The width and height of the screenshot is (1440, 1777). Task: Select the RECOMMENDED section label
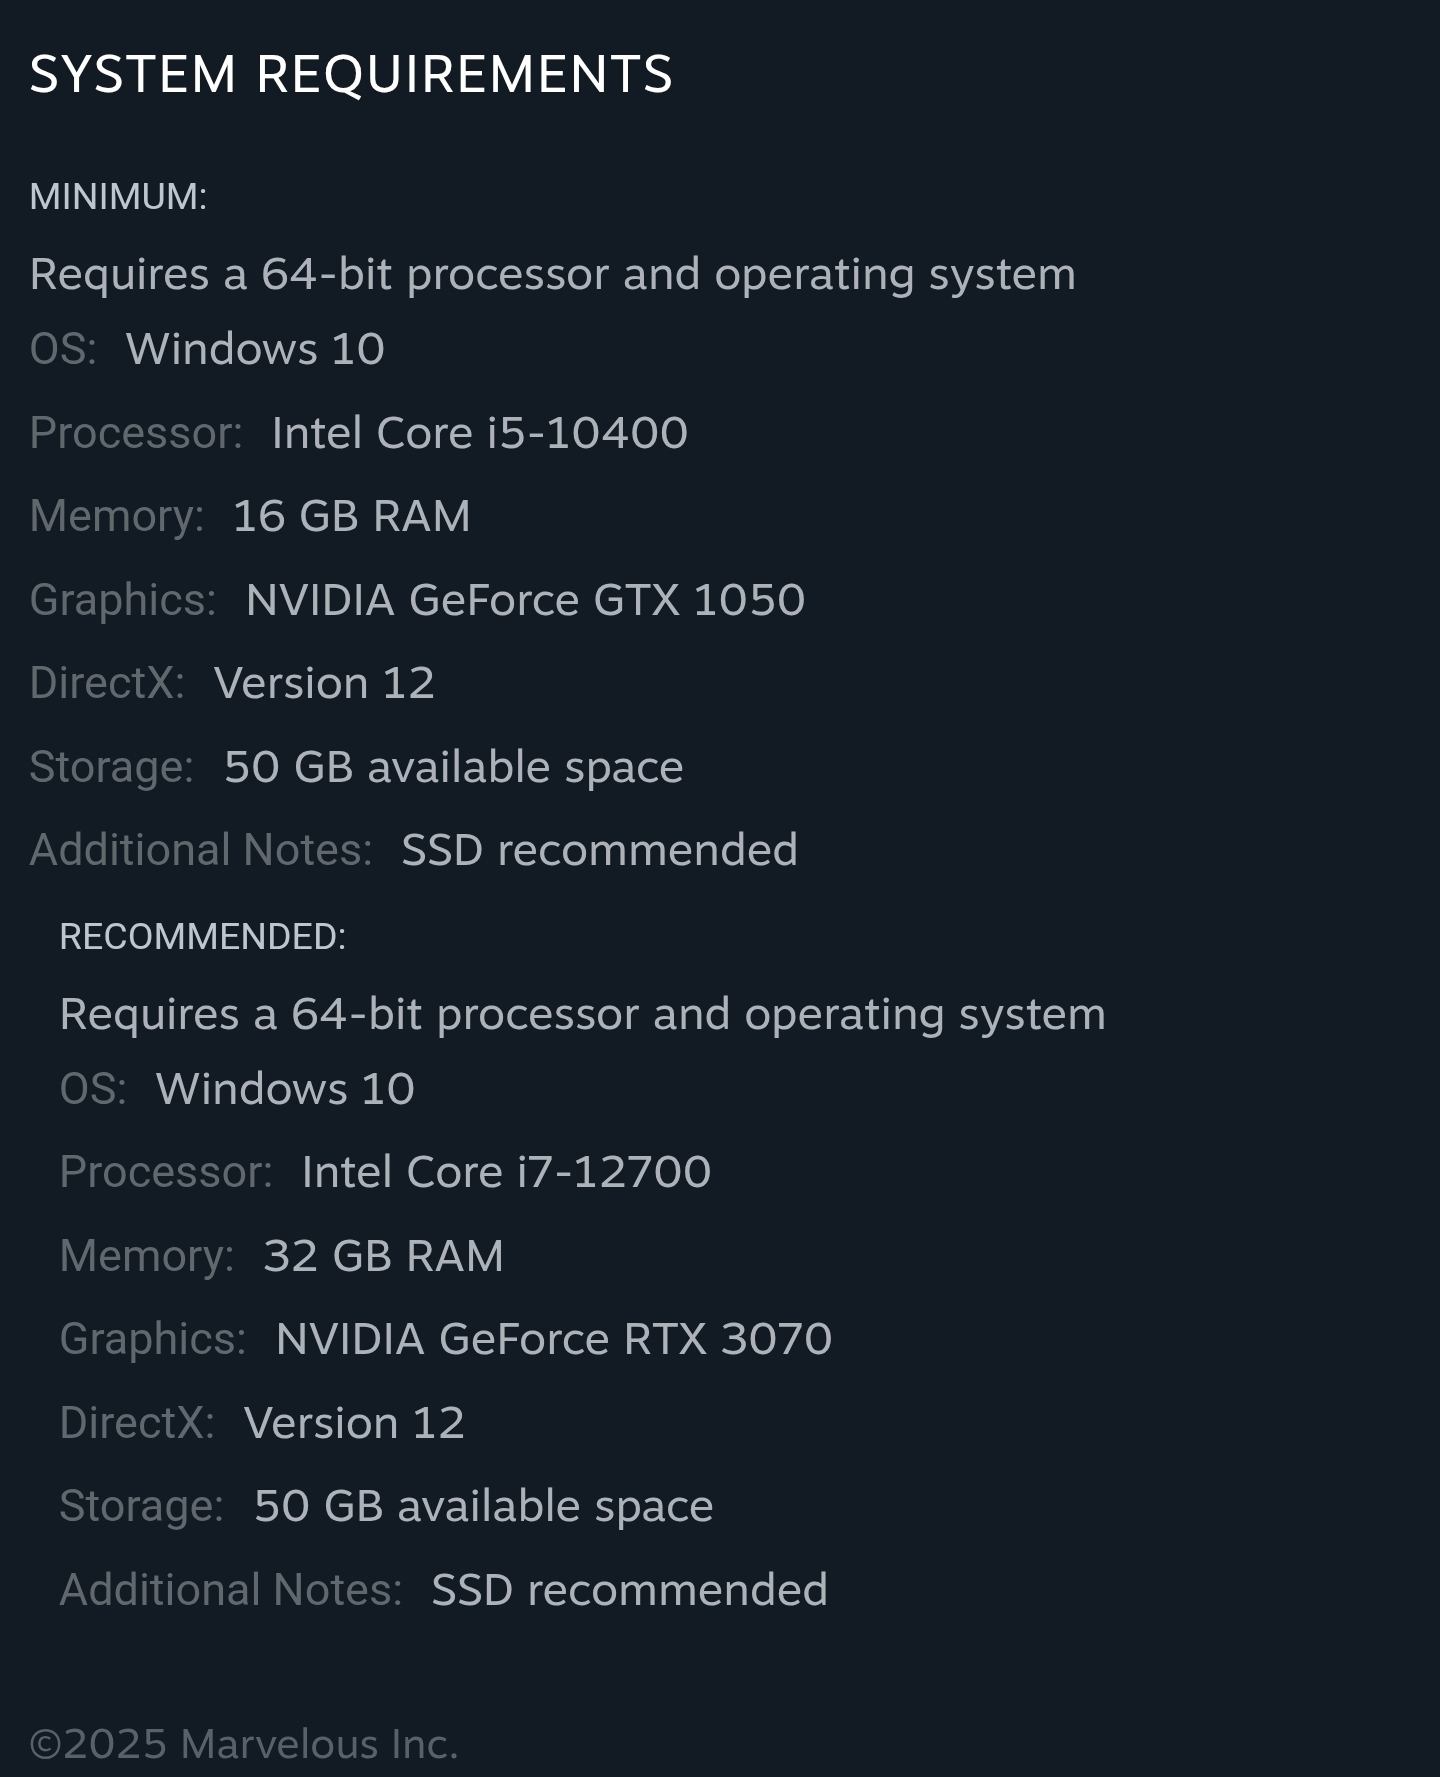[203, 937]
